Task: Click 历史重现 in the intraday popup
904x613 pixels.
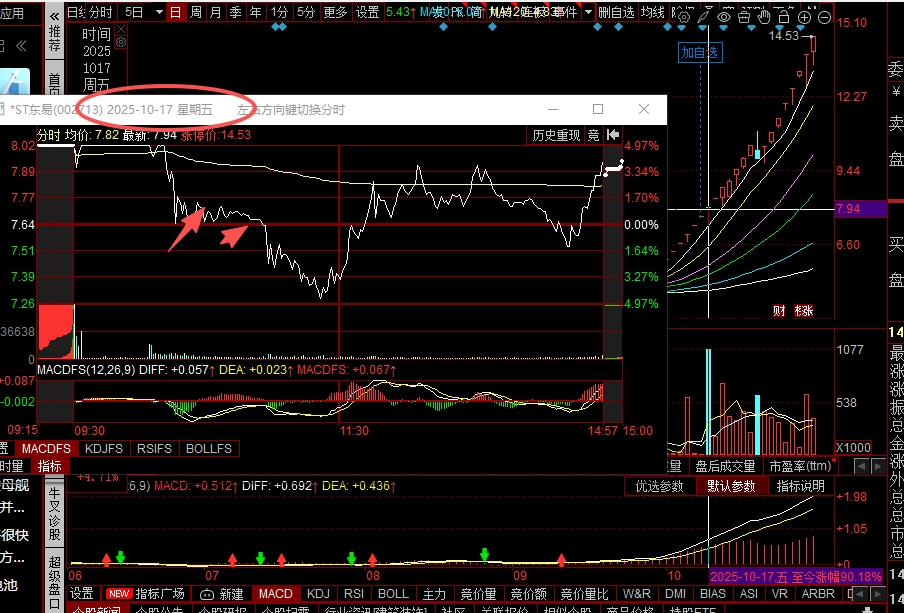Action: pyautogui.click(x=556, y=135)
